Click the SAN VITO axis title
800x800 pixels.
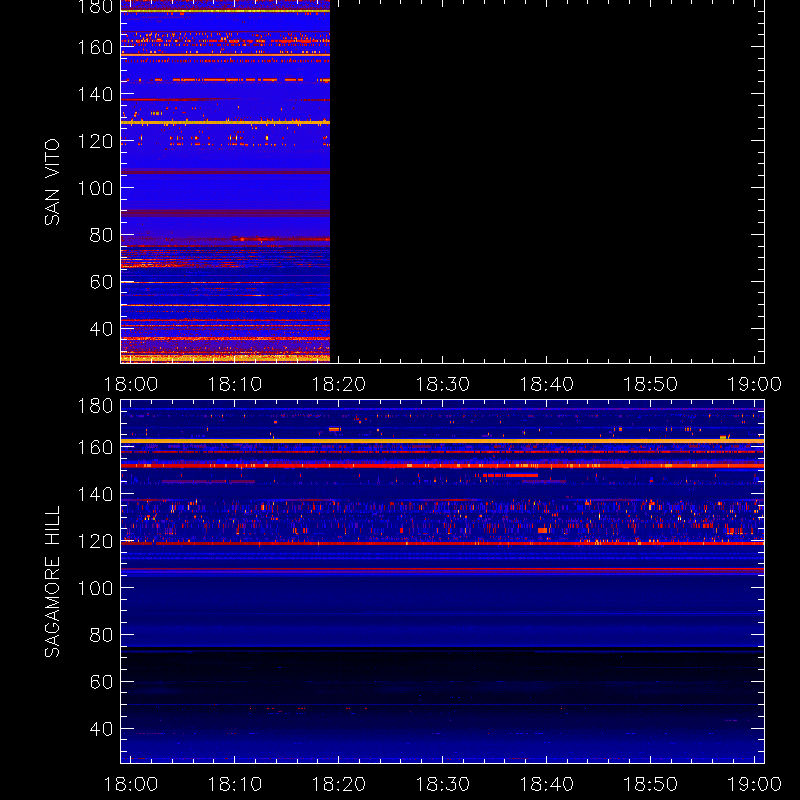click(x=52, y=182)
